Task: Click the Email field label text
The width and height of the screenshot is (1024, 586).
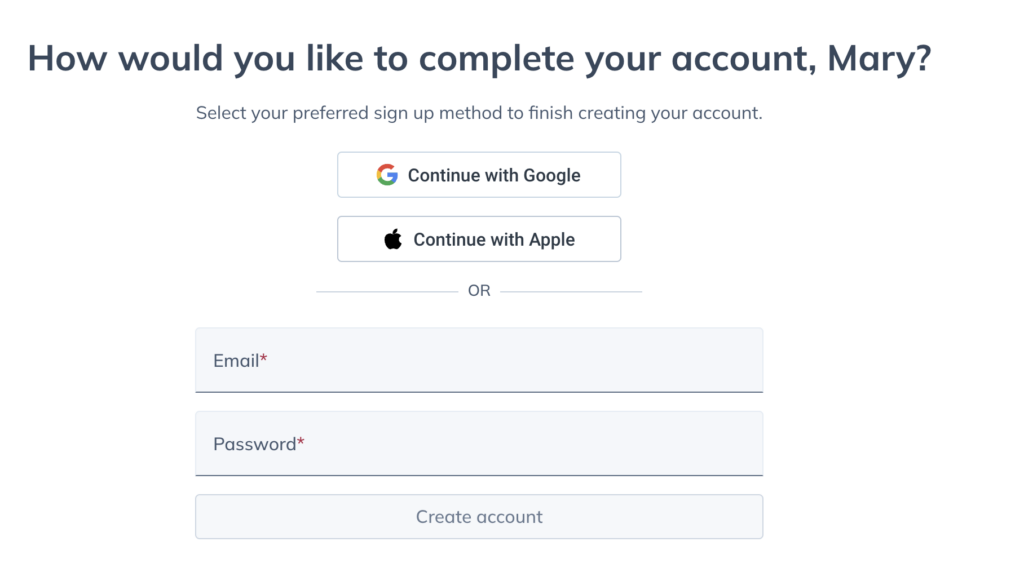Action: pos(236,361)
